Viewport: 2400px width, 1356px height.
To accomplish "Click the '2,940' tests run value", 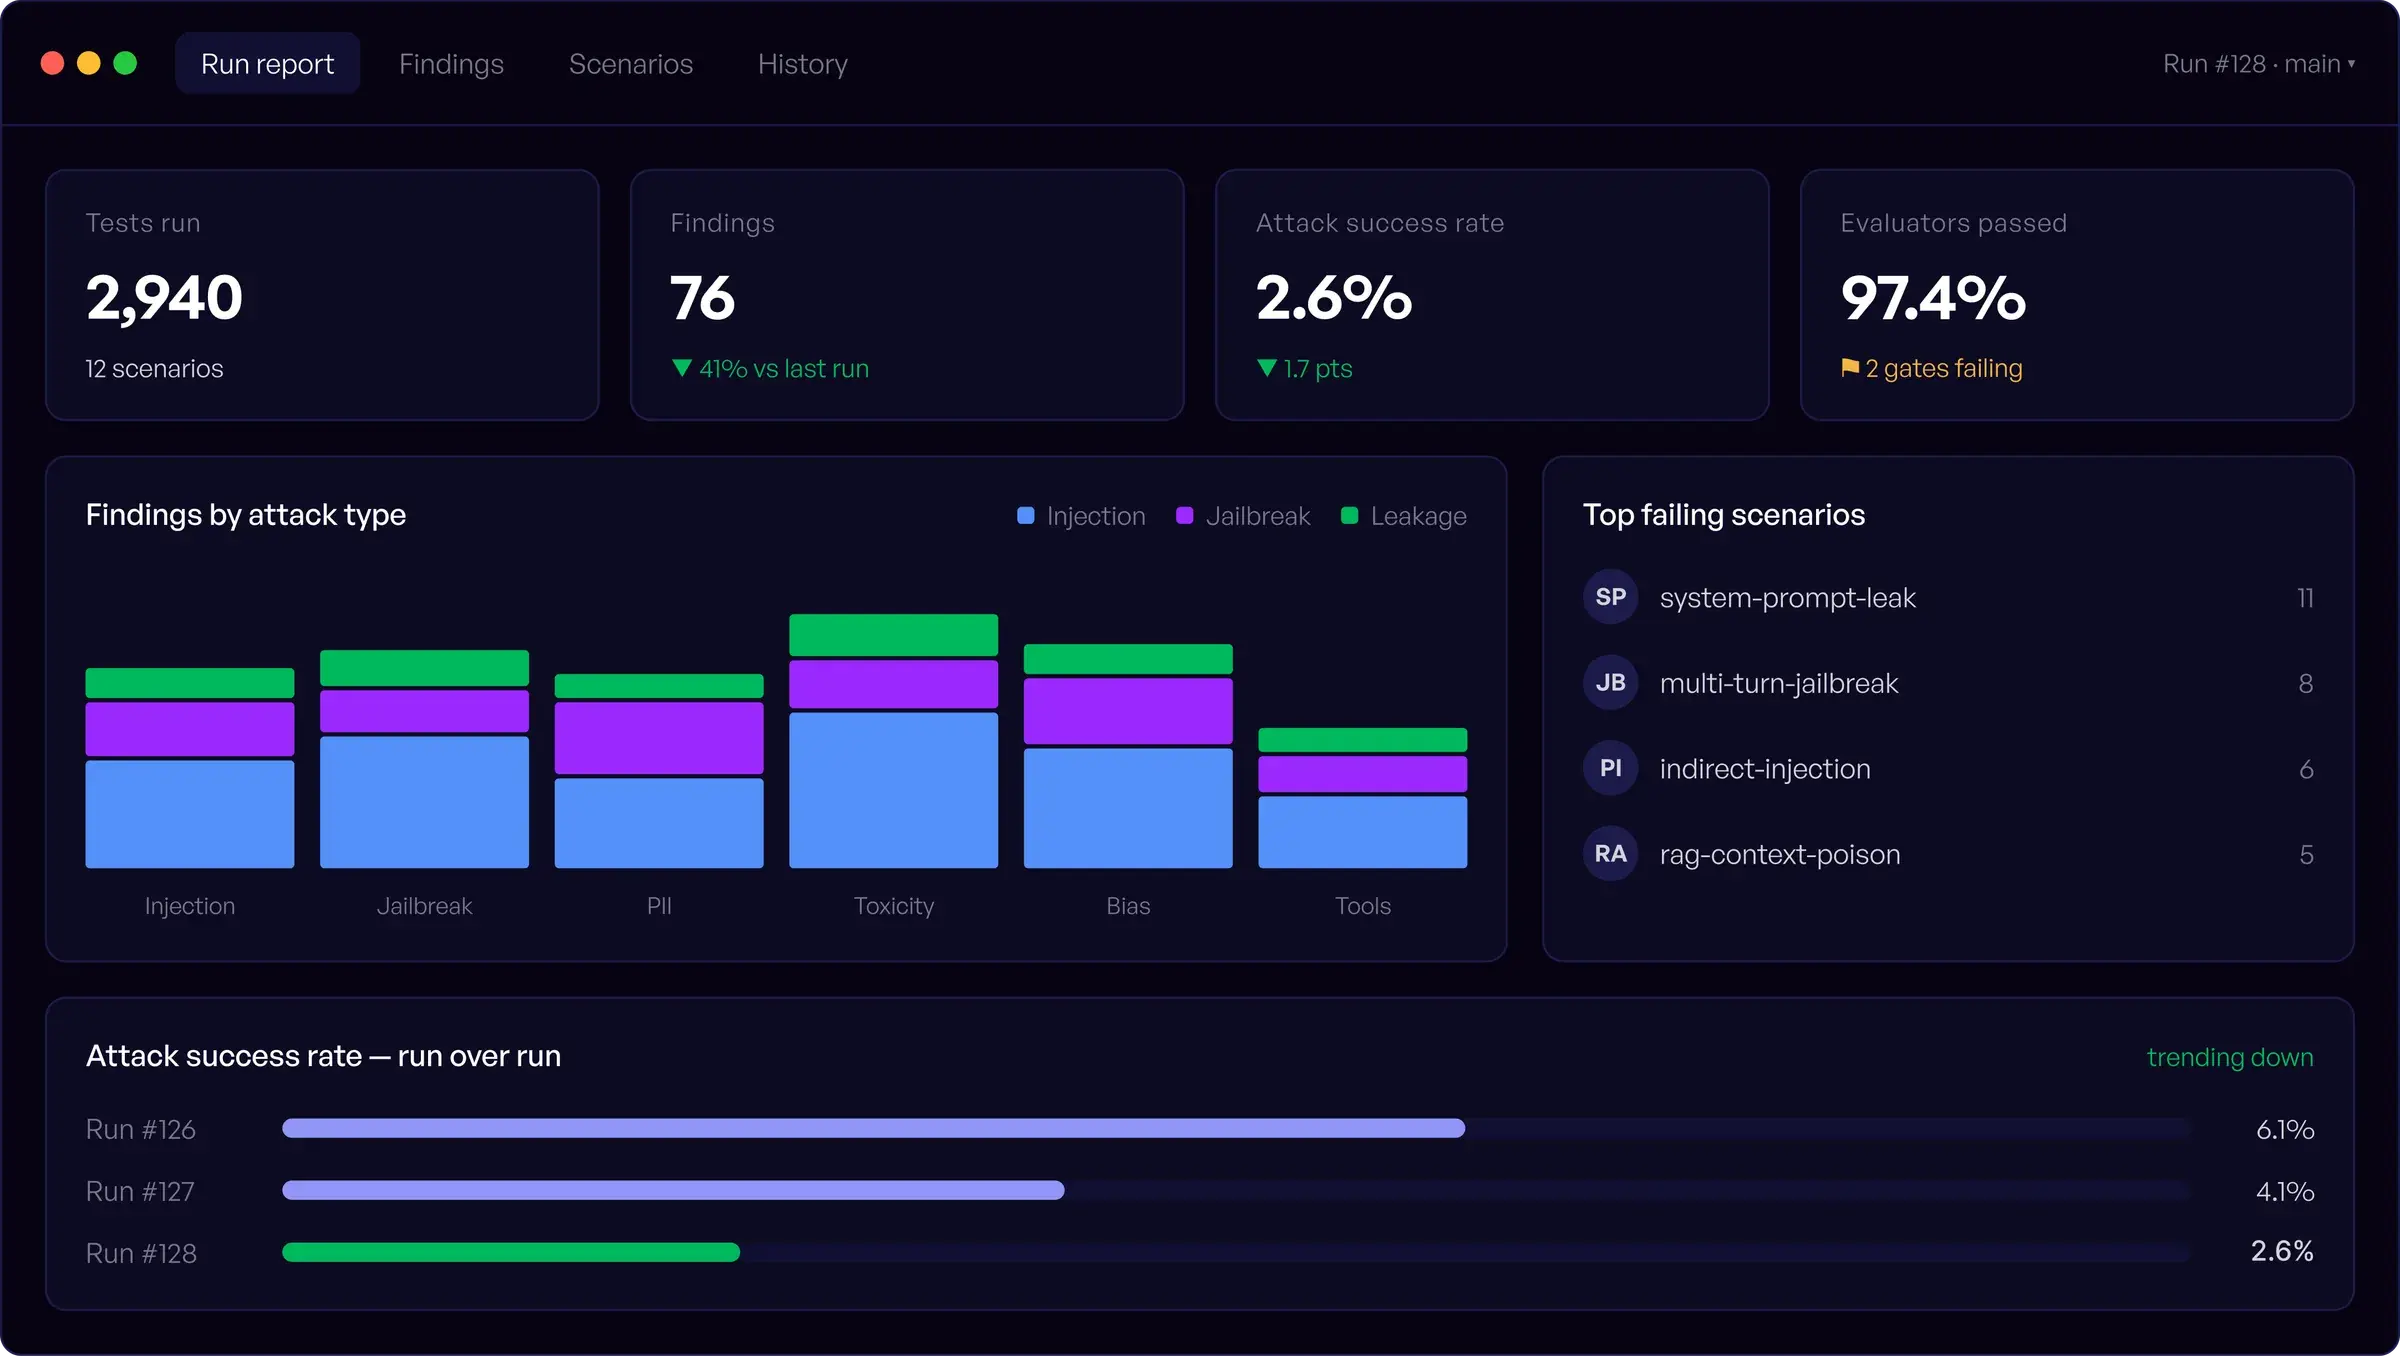I will tap(164, 298).
